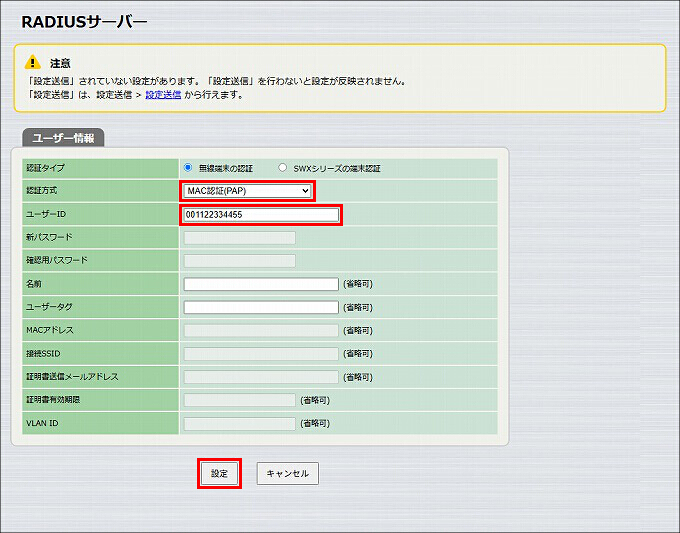
Task: Select the SWXシリーズの端末認証 radio button
Action: tap(283, 167)
